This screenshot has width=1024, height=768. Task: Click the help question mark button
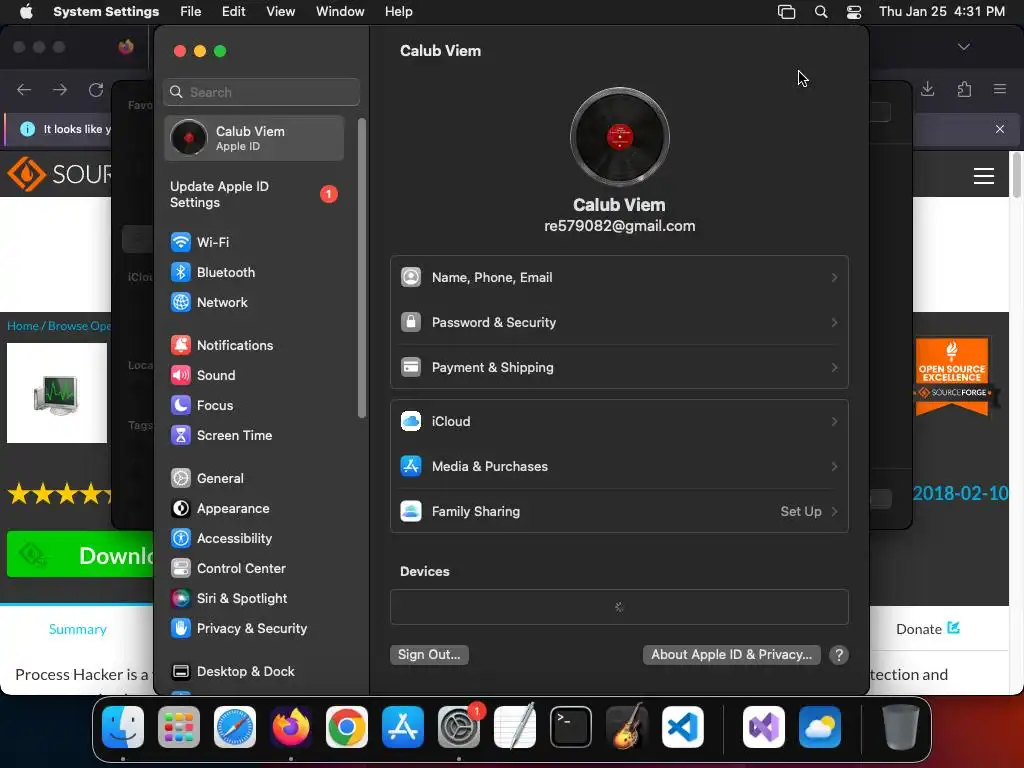pyautogui.click(x=839, y=655)
